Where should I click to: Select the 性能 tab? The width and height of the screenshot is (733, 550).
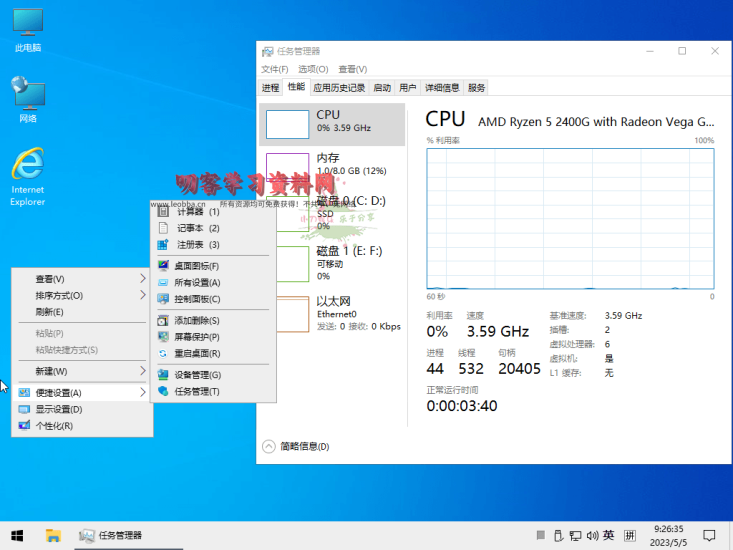pyautogui.click(x=296, y=87)
